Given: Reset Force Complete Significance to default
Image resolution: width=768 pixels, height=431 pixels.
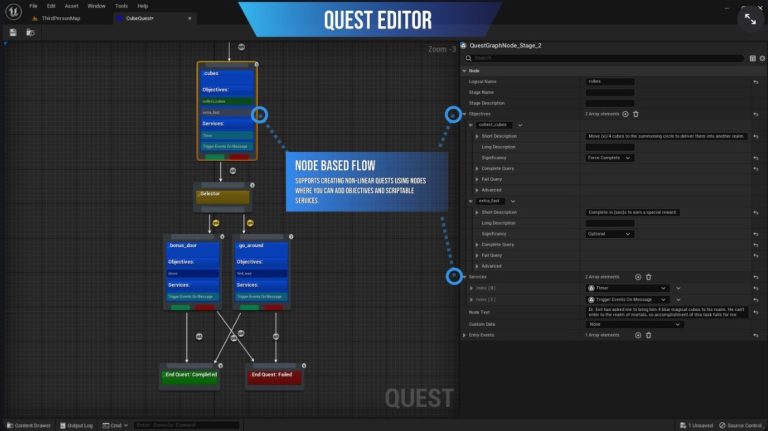Looking at the screenshot, I should click(x=756, y=158).
